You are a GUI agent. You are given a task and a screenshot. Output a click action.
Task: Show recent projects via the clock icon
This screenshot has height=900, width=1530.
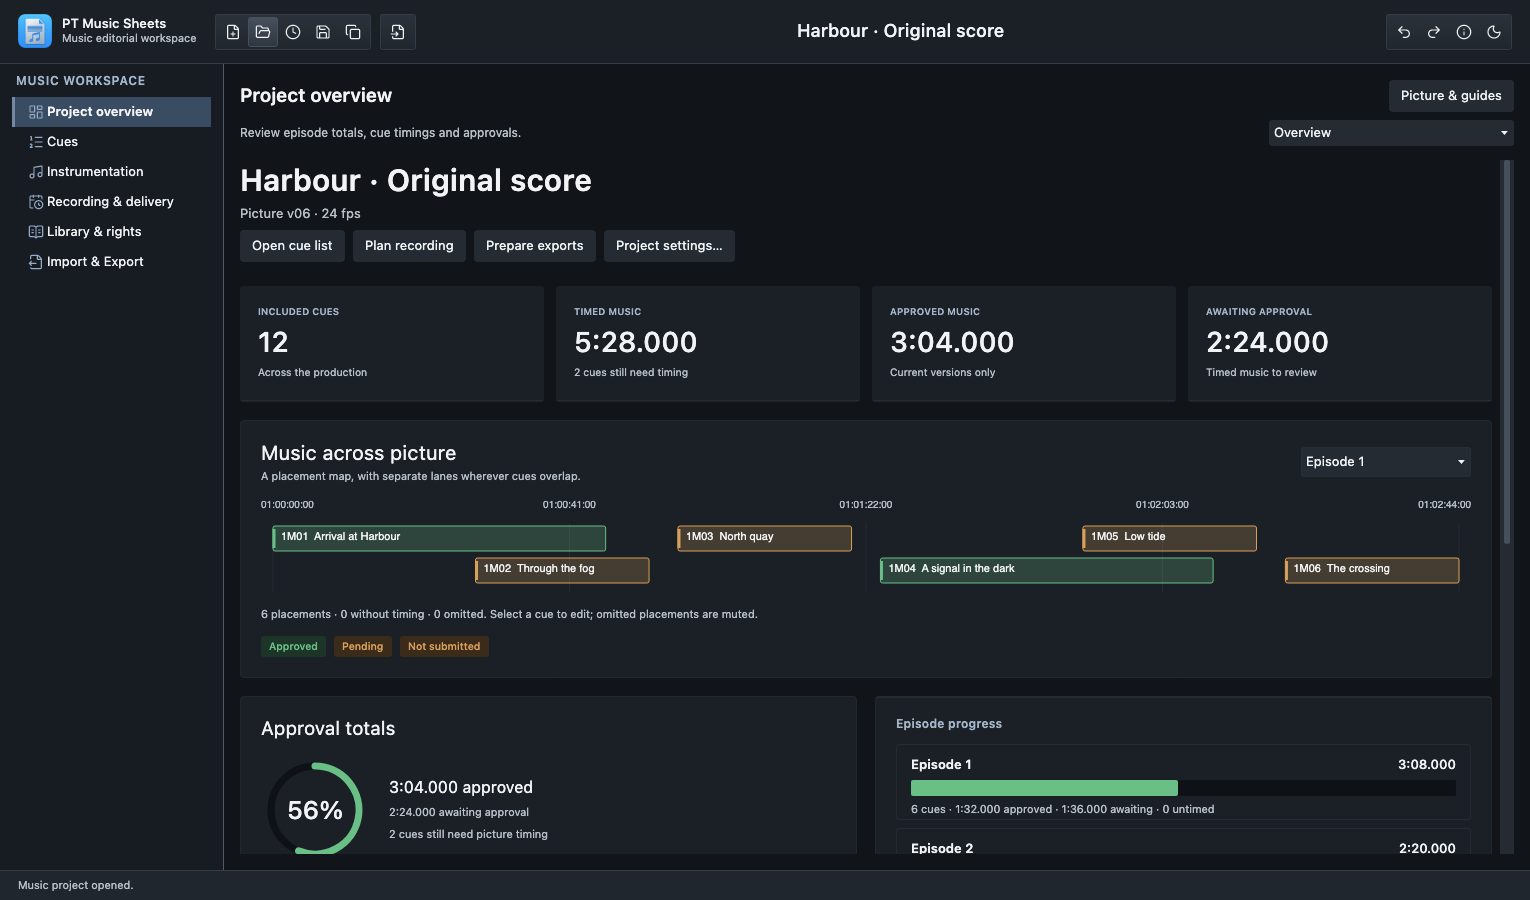point(293,32)
